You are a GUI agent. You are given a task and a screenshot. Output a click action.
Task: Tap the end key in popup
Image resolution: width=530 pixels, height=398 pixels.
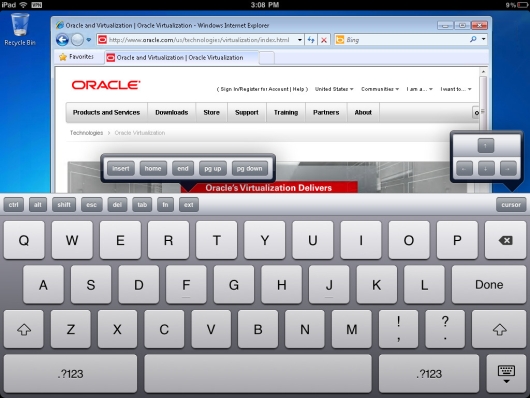(x=183, y=168)
